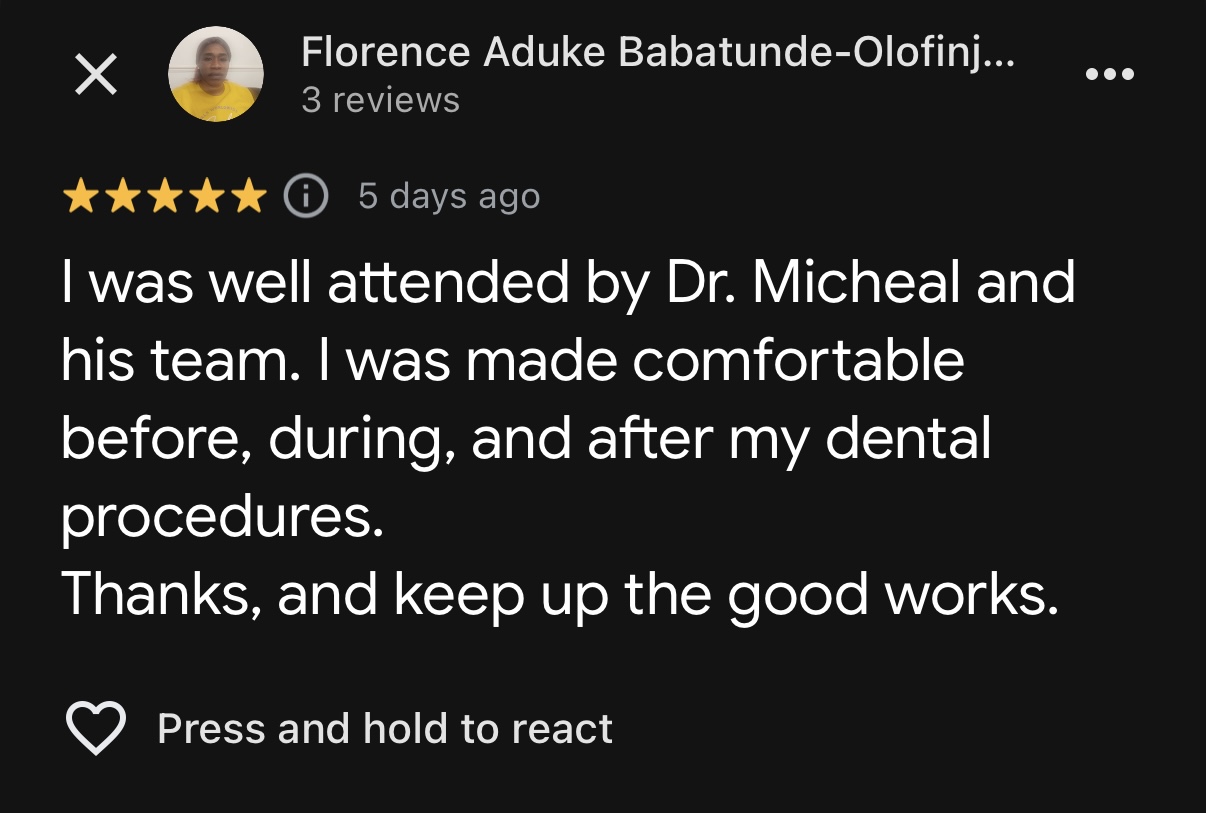This screenshot has height=813, width=1206.
Task: Click the first rating star
Action: tap(80, 197)
